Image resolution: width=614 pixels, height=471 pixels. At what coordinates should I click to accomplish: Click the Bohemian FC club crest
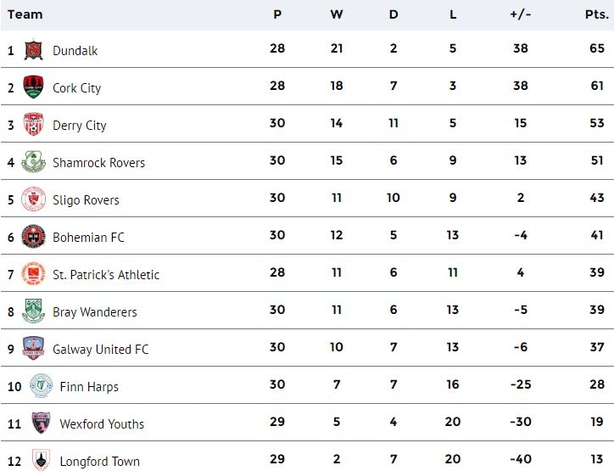pos(33,236)
